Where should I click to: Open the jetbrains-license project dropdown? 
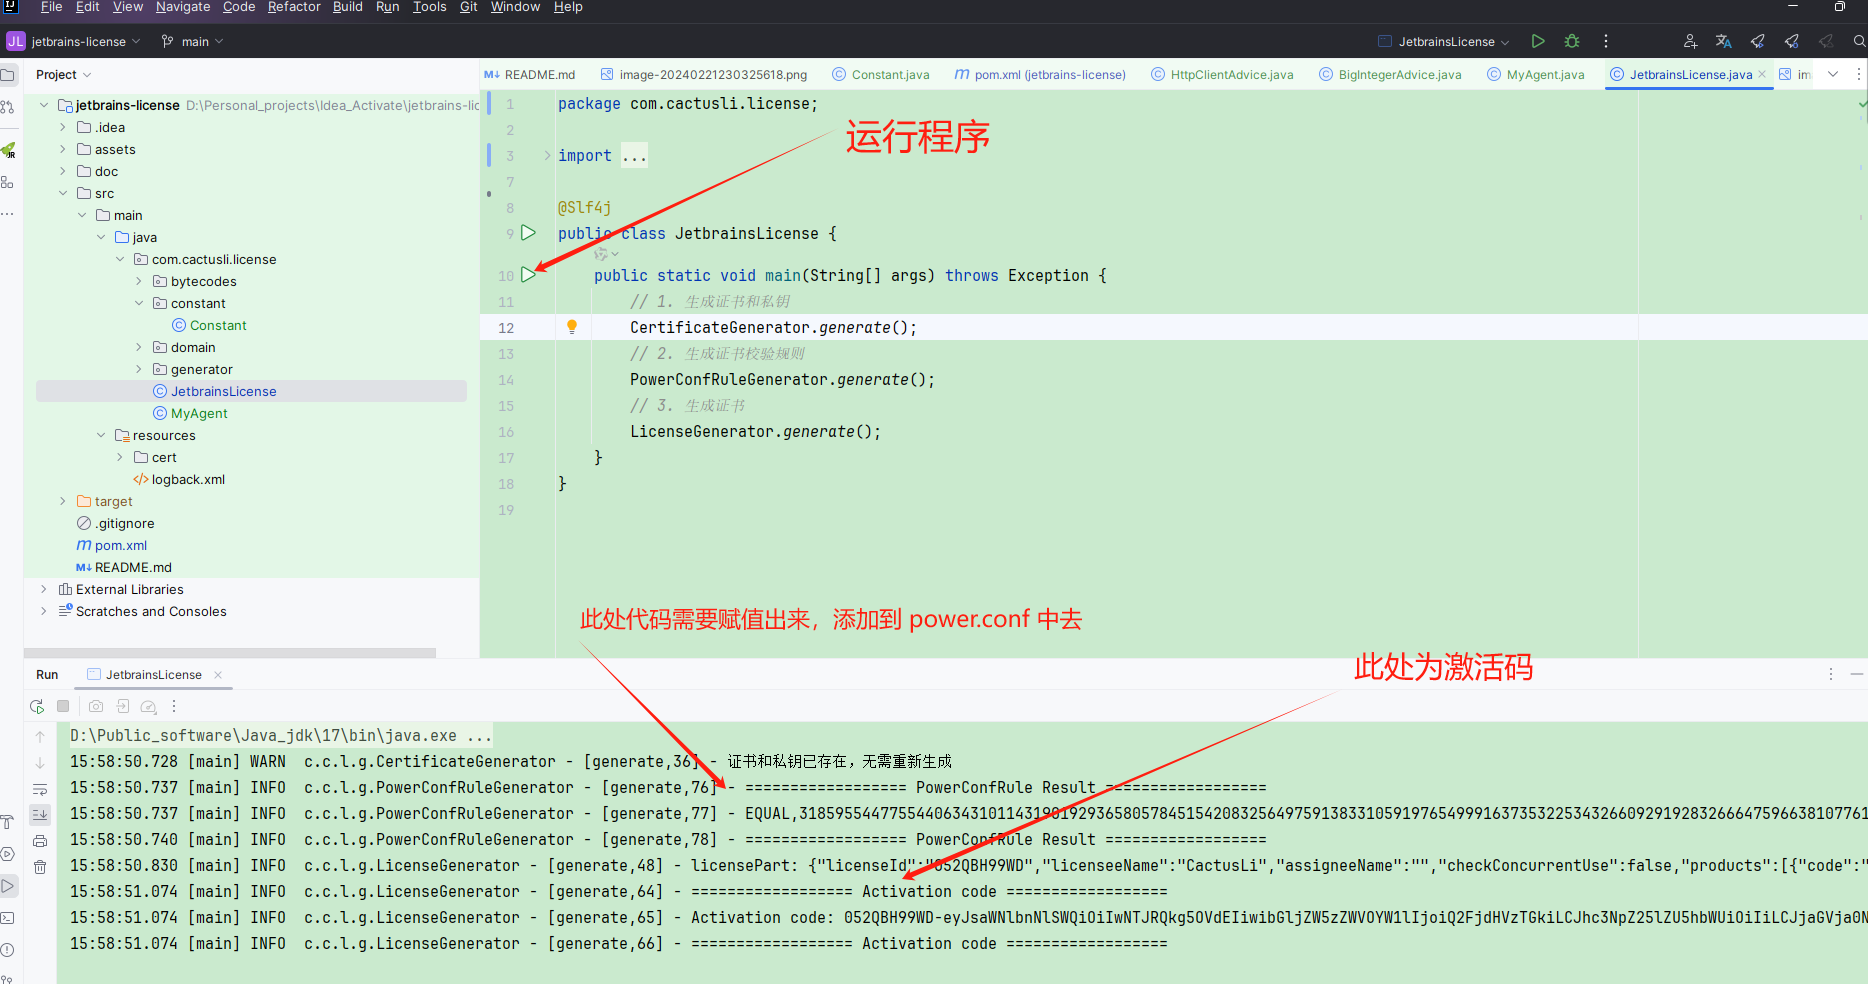74,41
